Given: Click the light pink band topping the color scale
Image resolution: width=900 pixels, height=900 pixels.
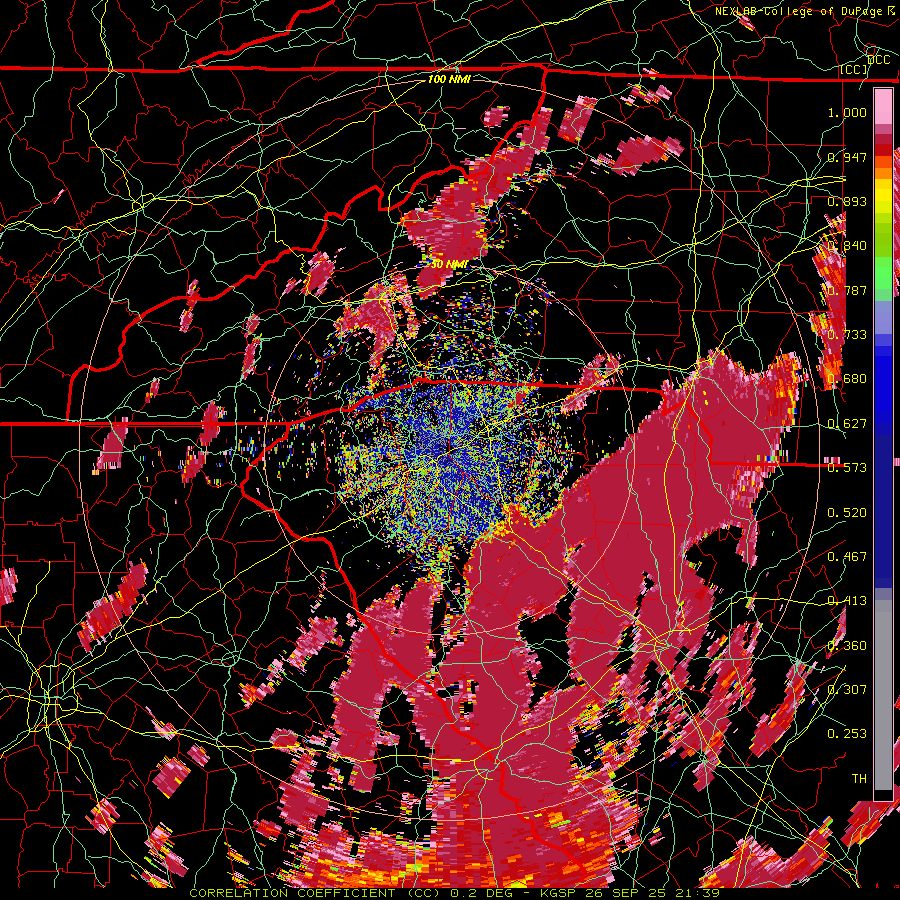Looking at the screenshot, I should point(883,107).
